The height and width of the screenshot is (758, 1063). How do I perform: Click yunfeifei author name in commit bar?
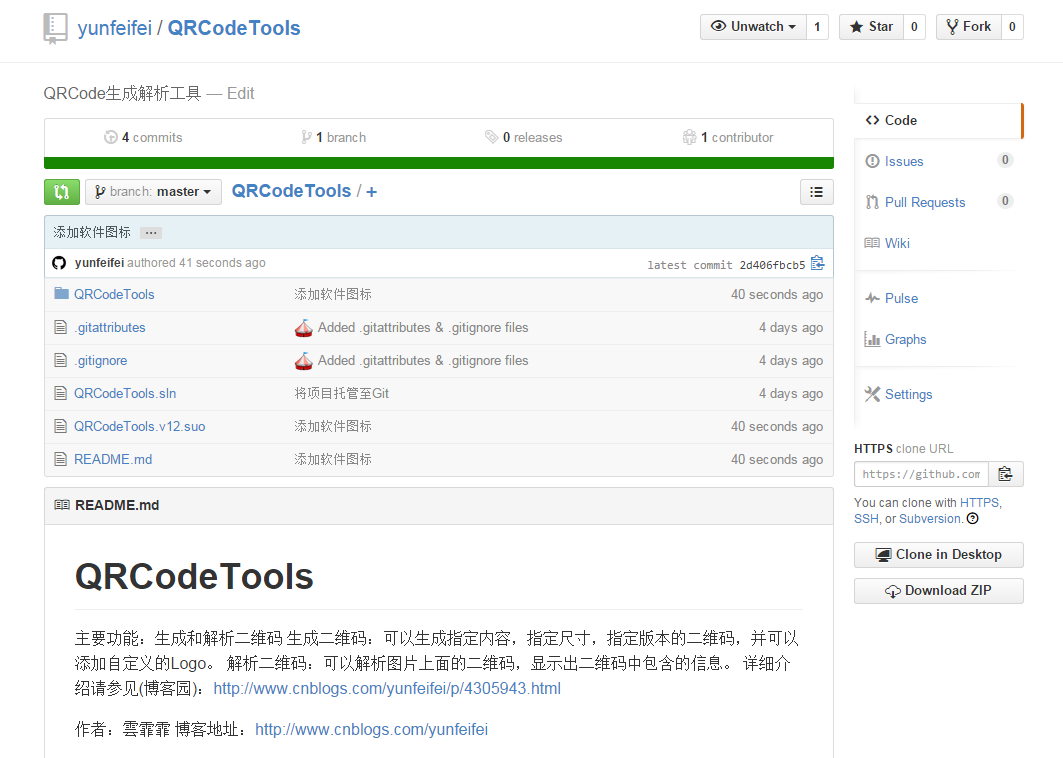click(99, 262)
